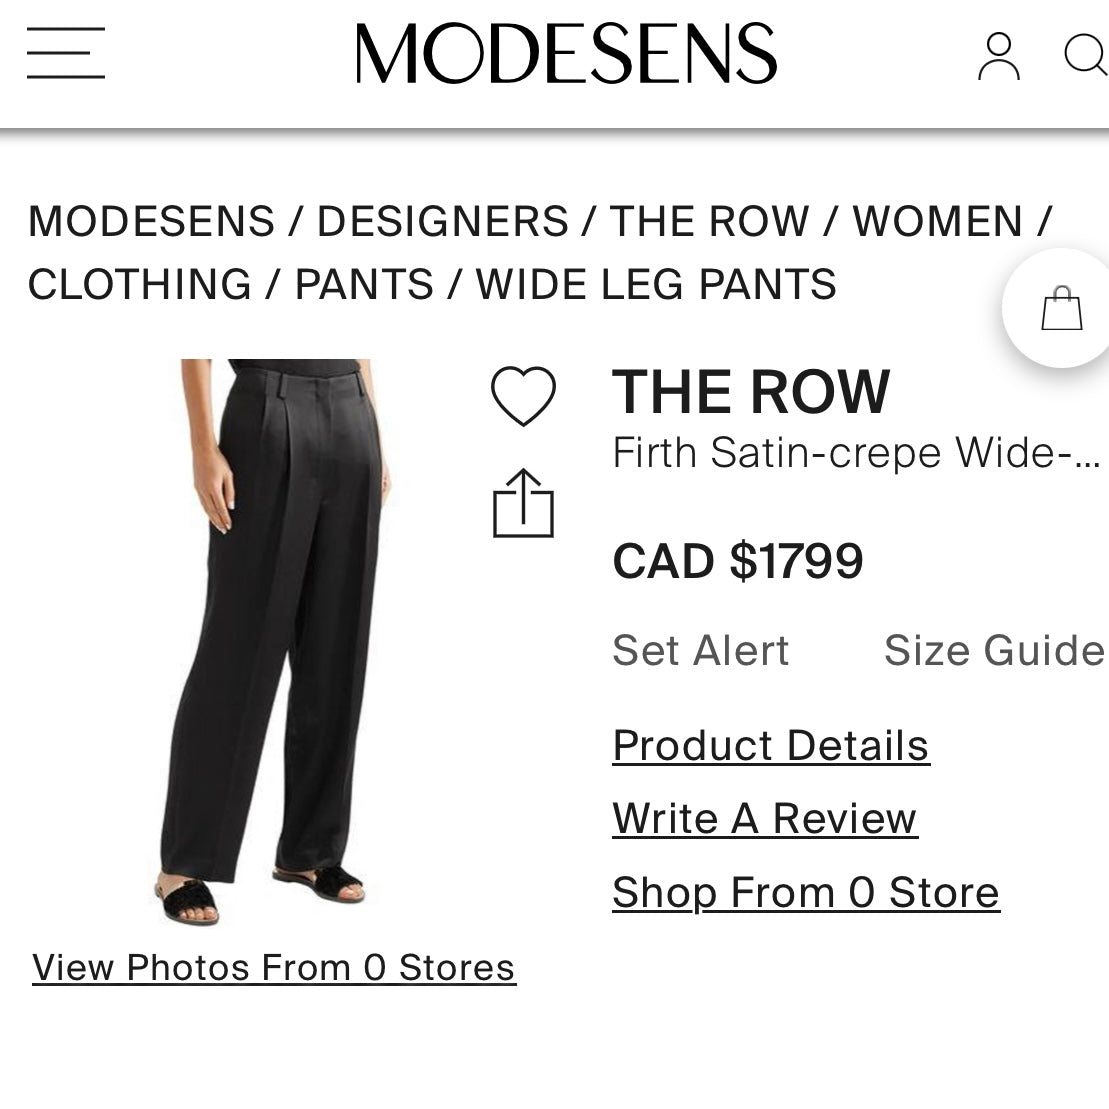
Task: Select THE ROW brand heading
Action: pyautogui.click(x=750, y=391)
